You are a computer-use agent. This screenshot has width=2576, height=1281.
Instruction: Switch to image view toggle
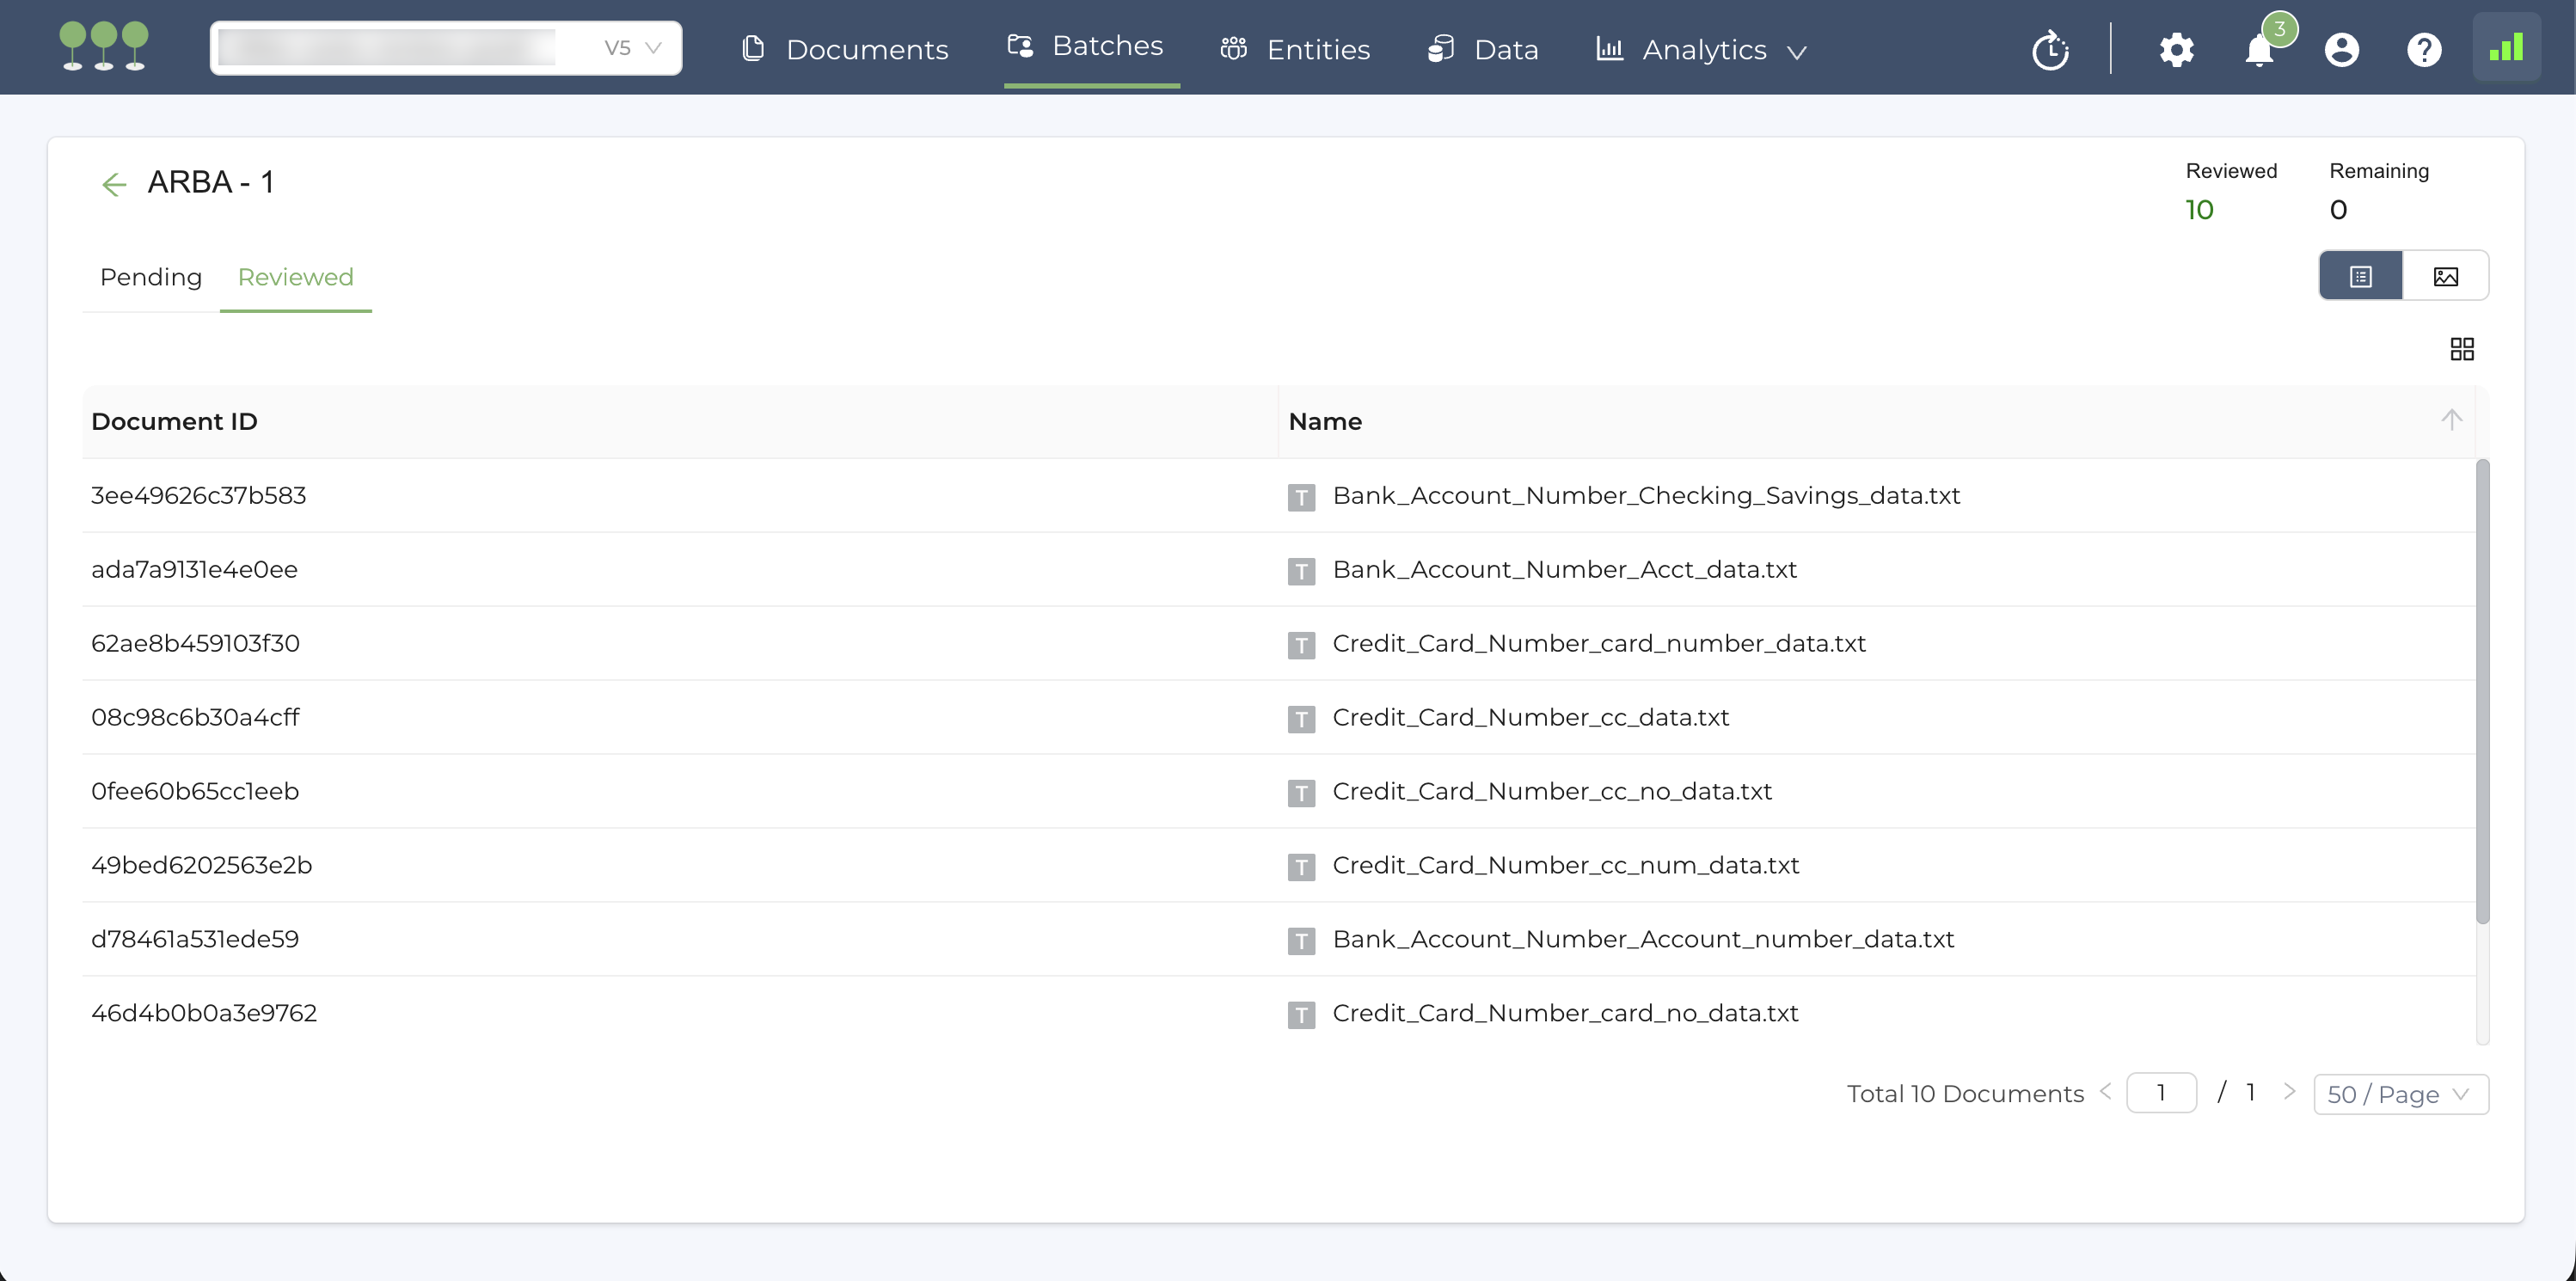click(x=2446, y=277)
